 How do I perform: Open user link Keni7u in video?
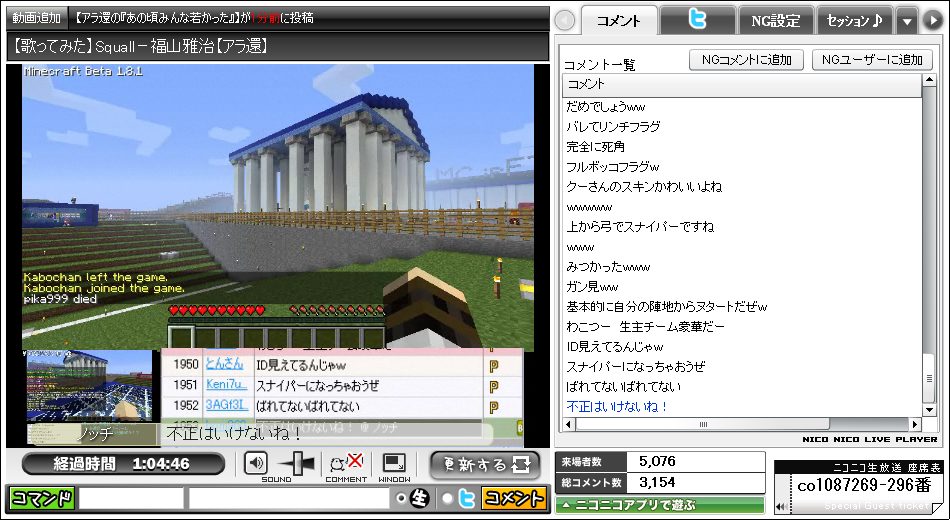[x=227, y=385]
